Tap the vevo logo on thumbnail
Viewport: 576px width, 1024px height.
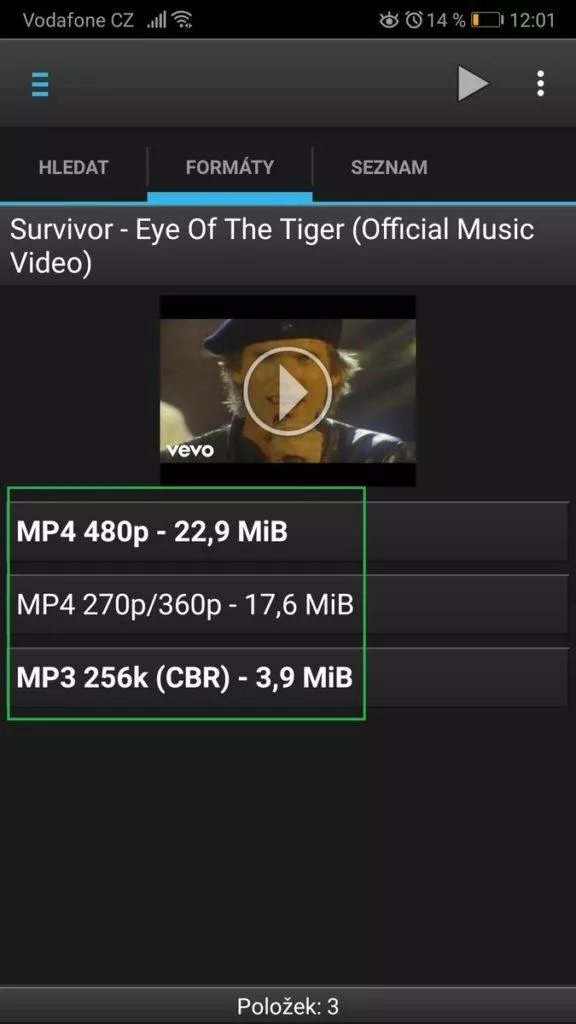(x=190, y=451)
